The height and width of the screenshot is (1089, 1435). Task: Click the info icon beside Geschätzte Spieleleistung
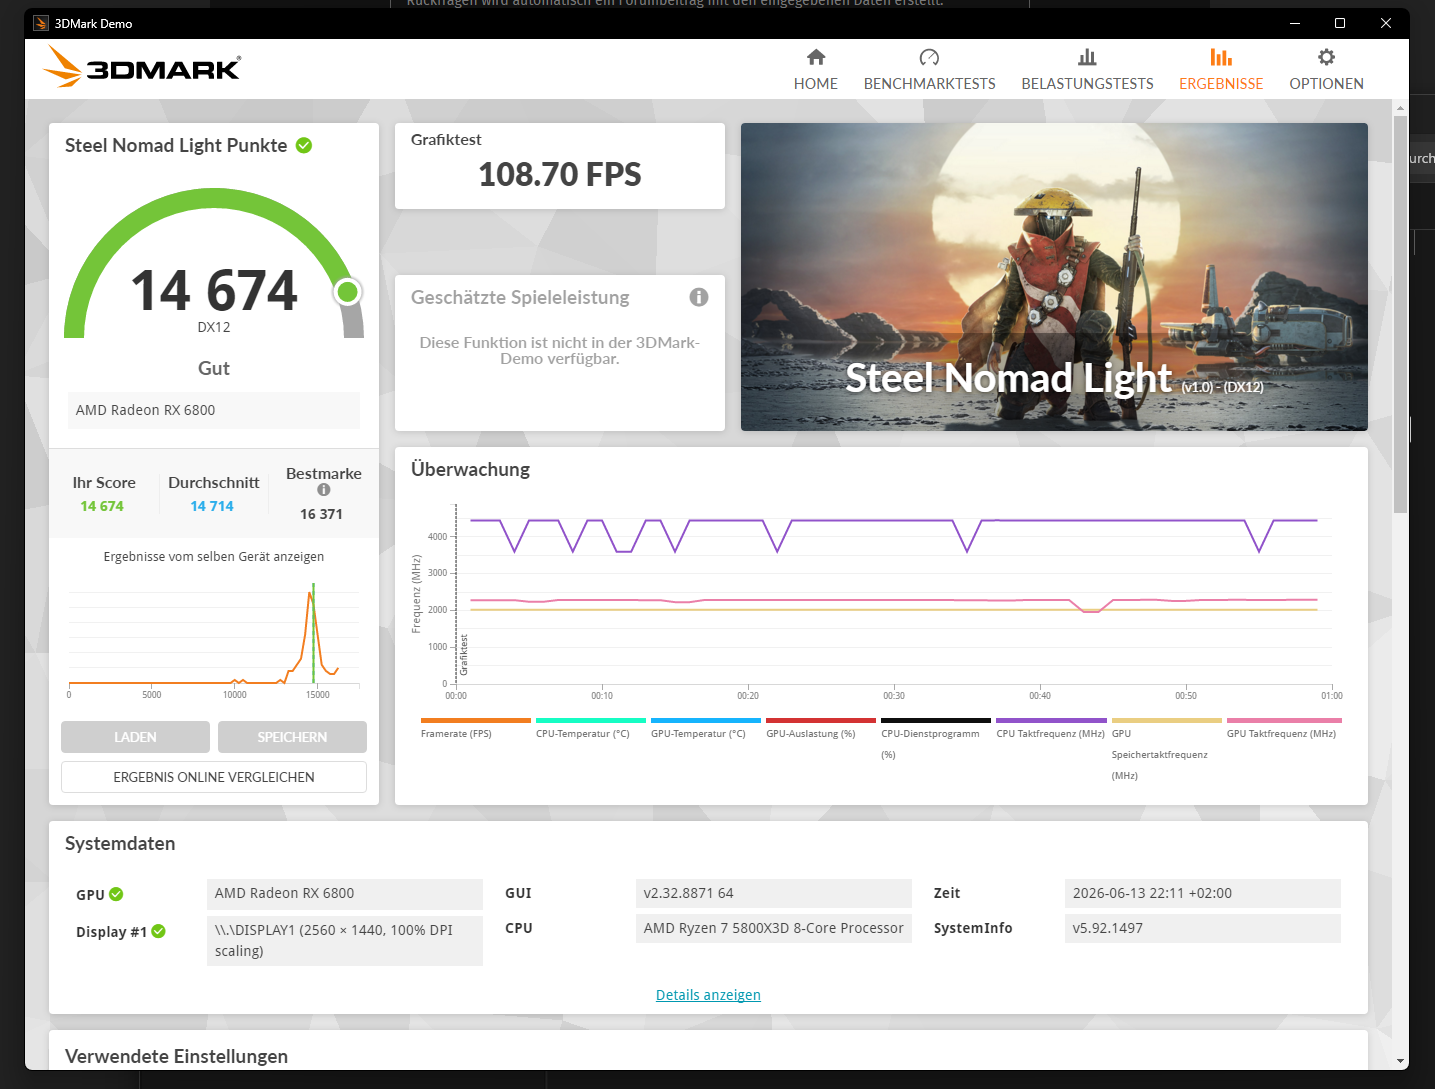tap(699, 297)
